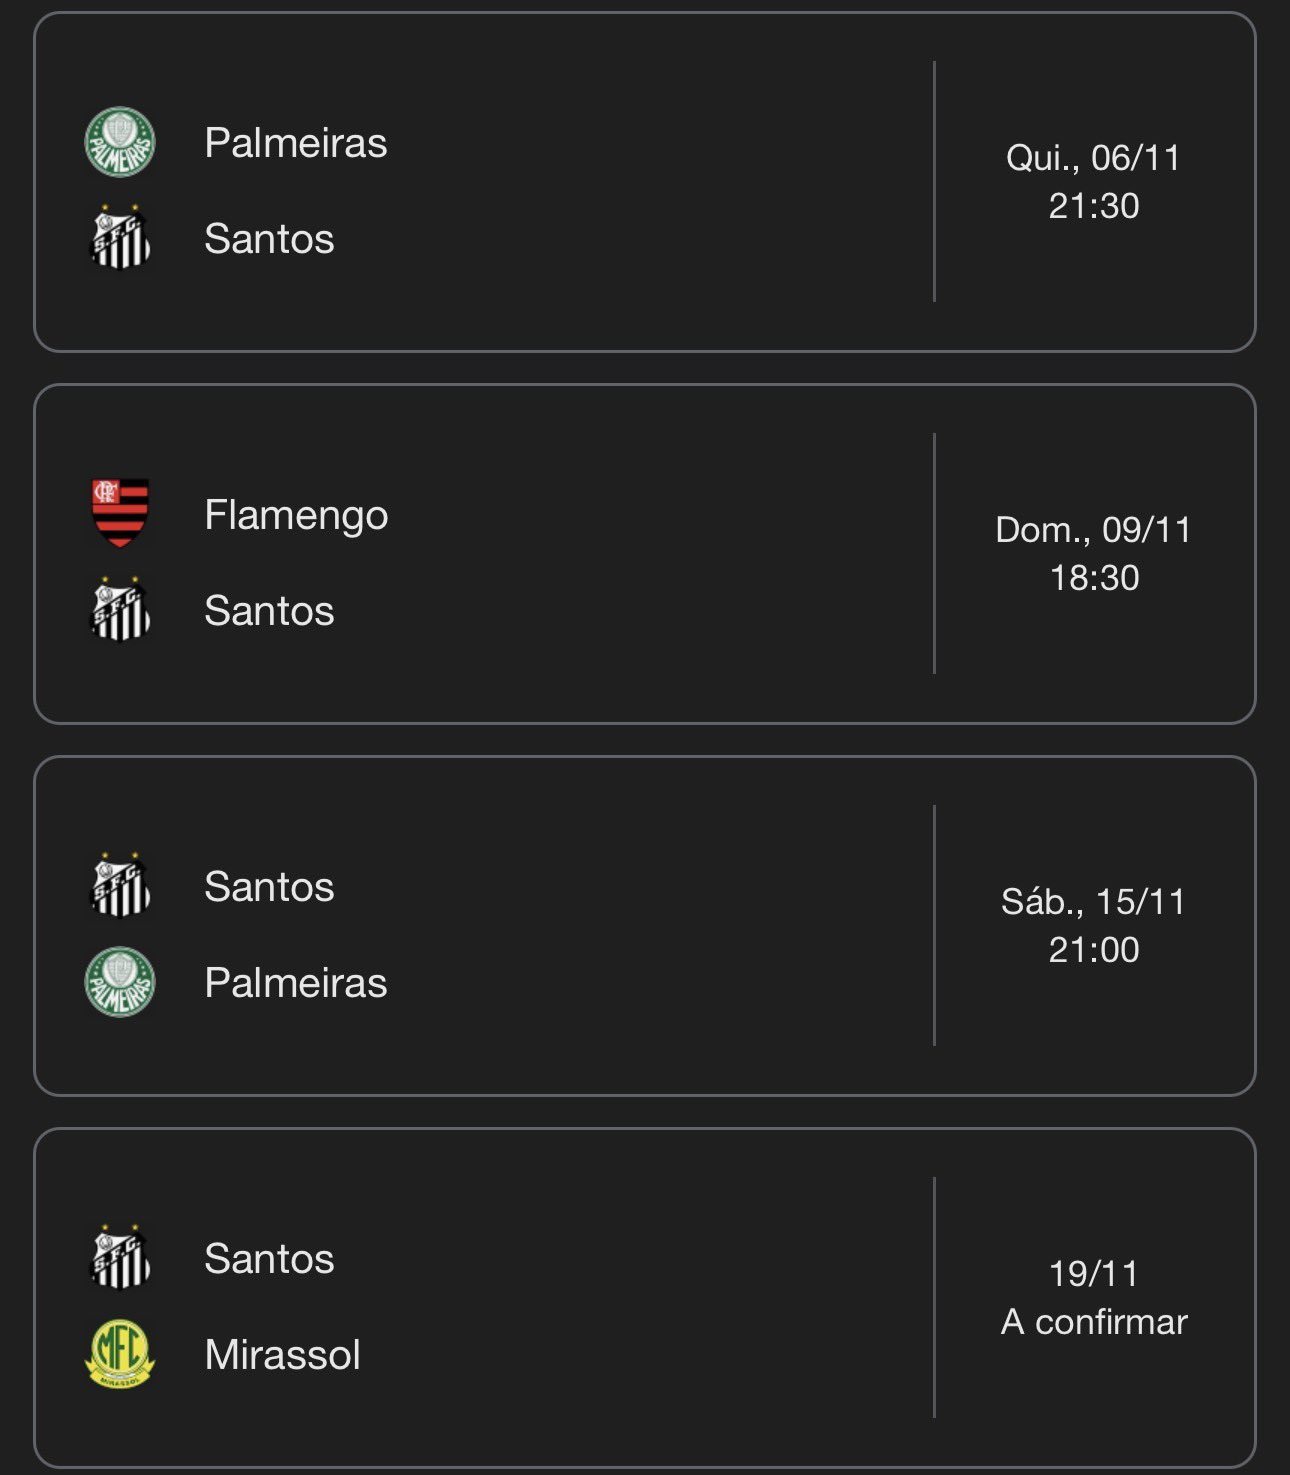This screenshot has width=1290, height=1475.
Task: Click Palmeiras crest in 15/11 match
Action: [x=120, y=982]
